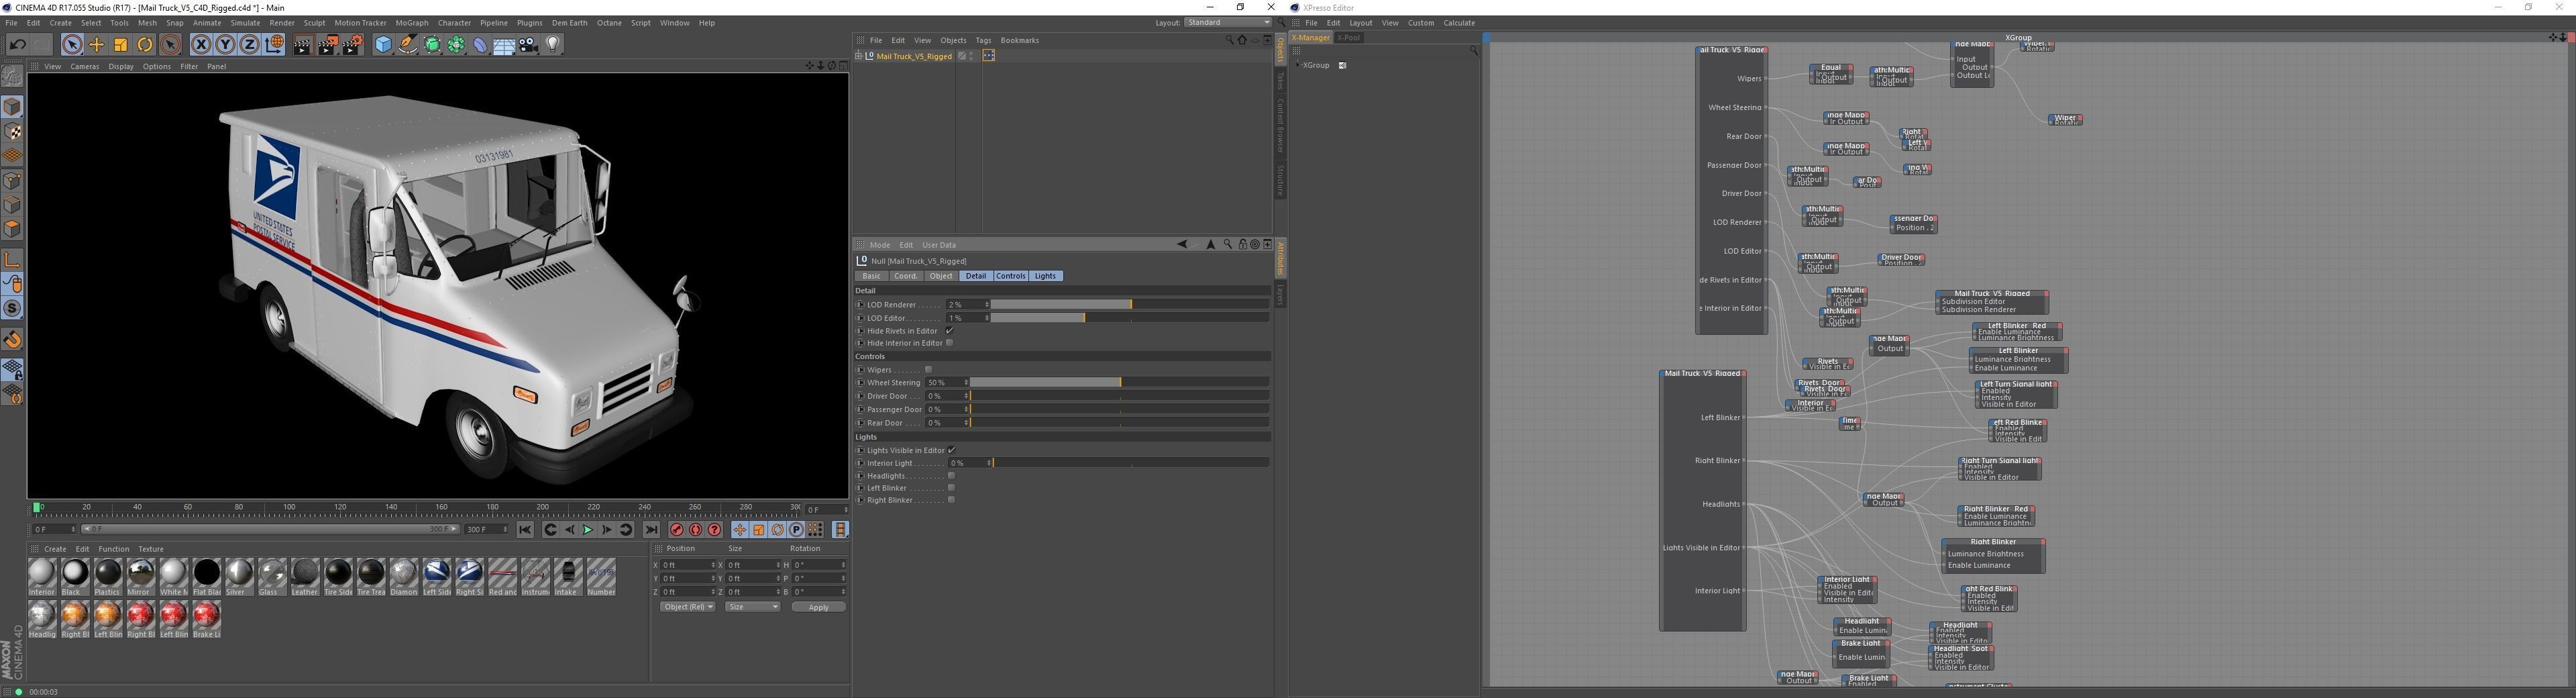Screen dimensions: 2576x698
Task: Open the Layout dropdown set to Standard
Action: [1228, 22]
